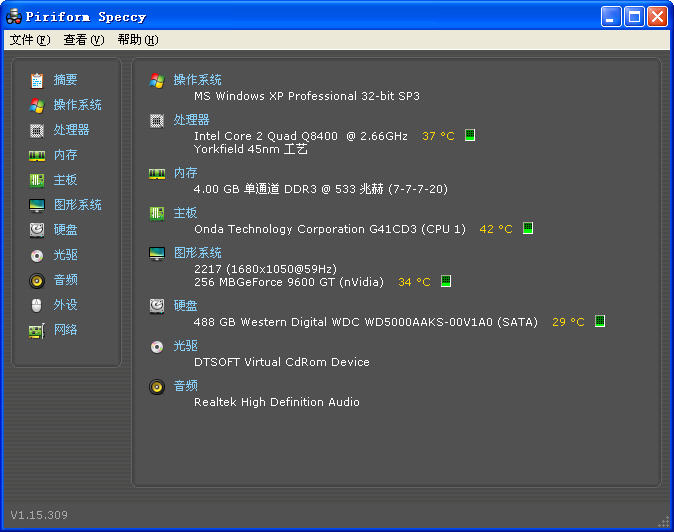Select the 主板 motherboard icon in sidebar
Image resolution: width=674 pixels, height=532 pixels.
pos(37,180)
